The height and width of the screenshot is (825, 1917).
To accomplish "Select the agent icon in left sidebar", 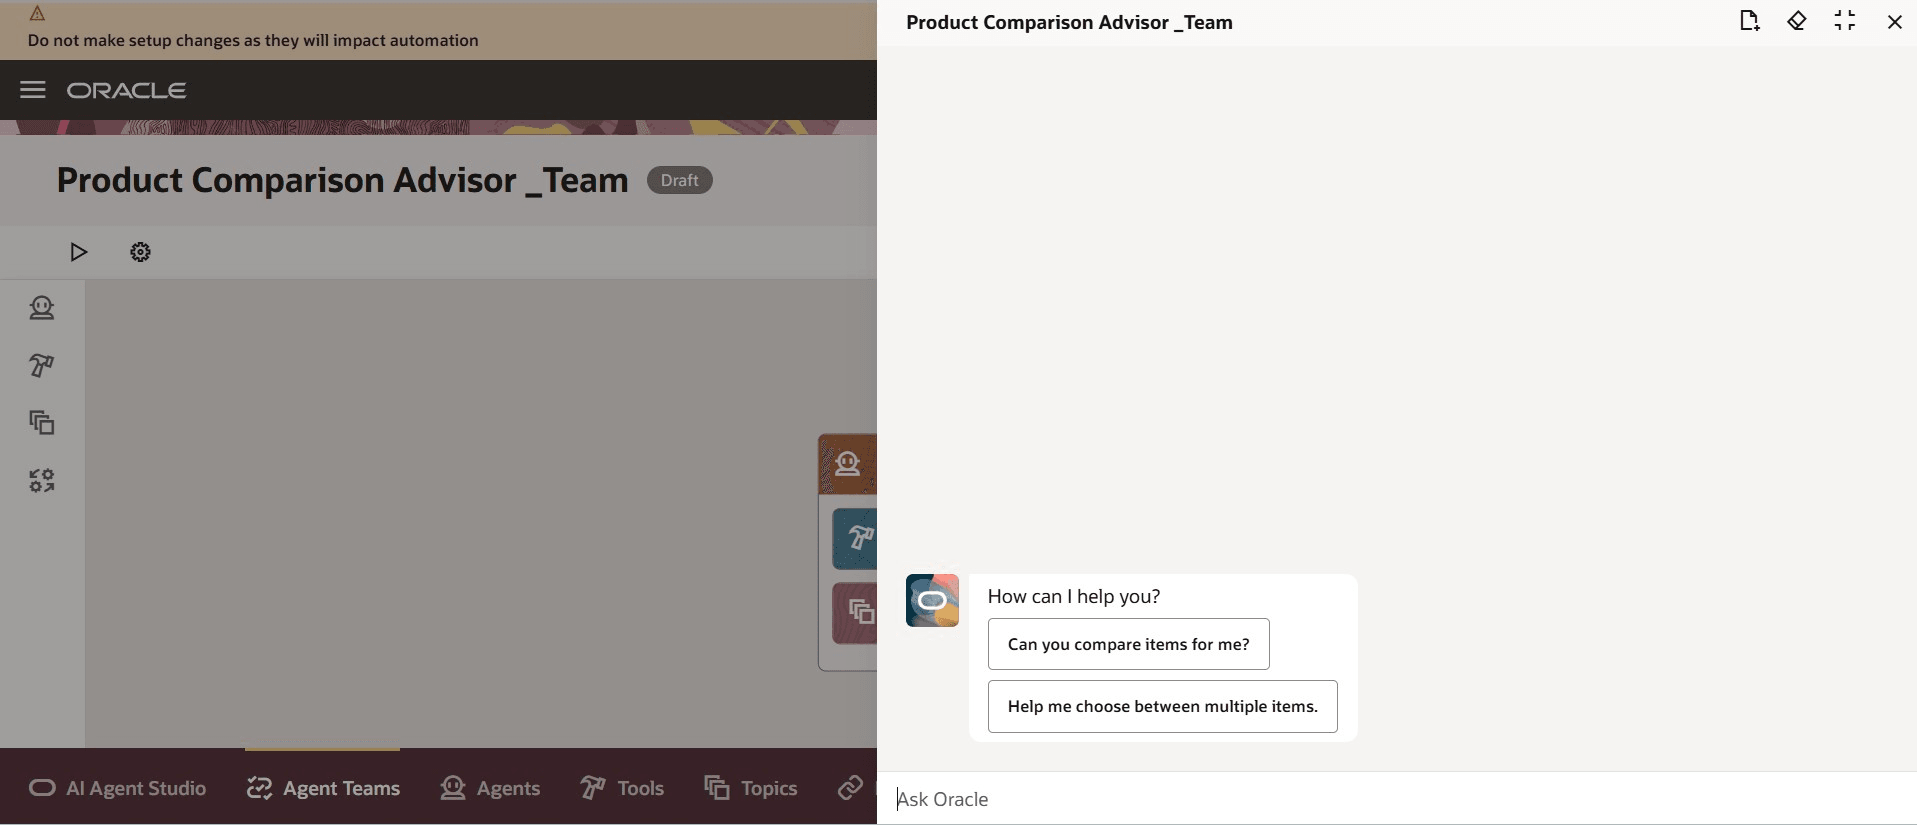I will [42, 308].
